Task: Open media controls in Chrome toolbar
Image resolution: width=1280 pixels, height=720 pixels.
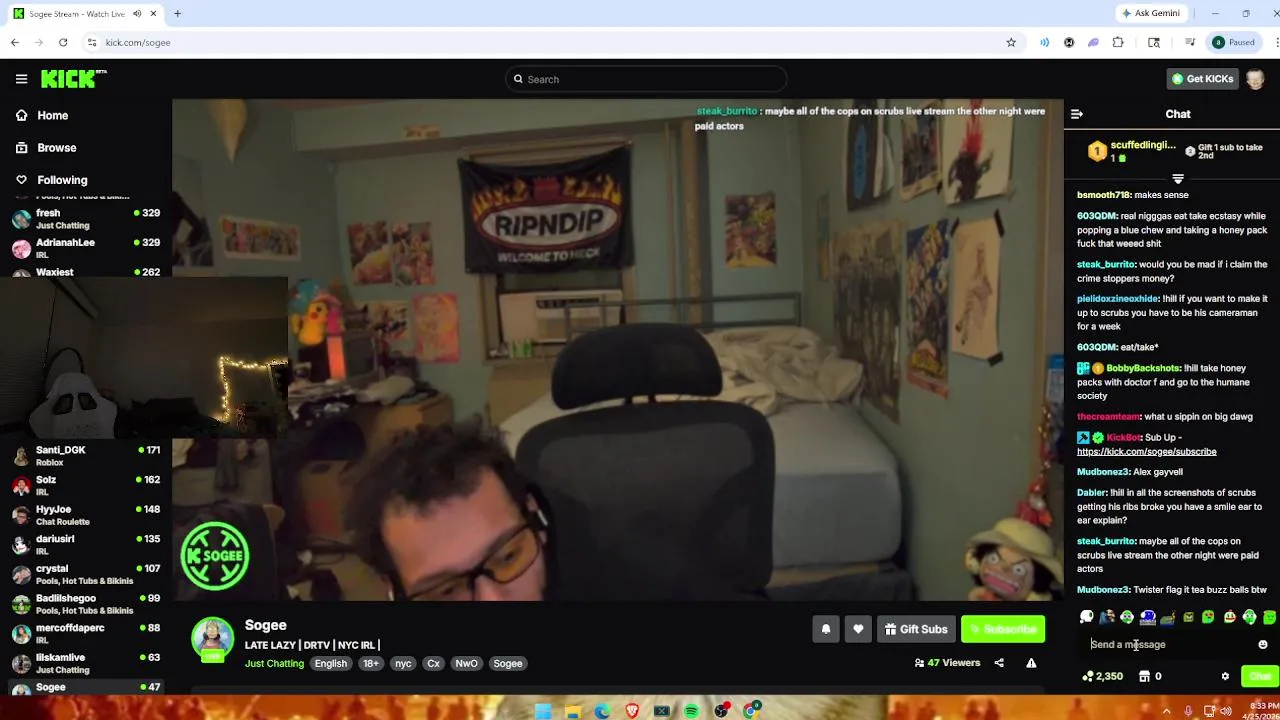Action: (1189, 42)
